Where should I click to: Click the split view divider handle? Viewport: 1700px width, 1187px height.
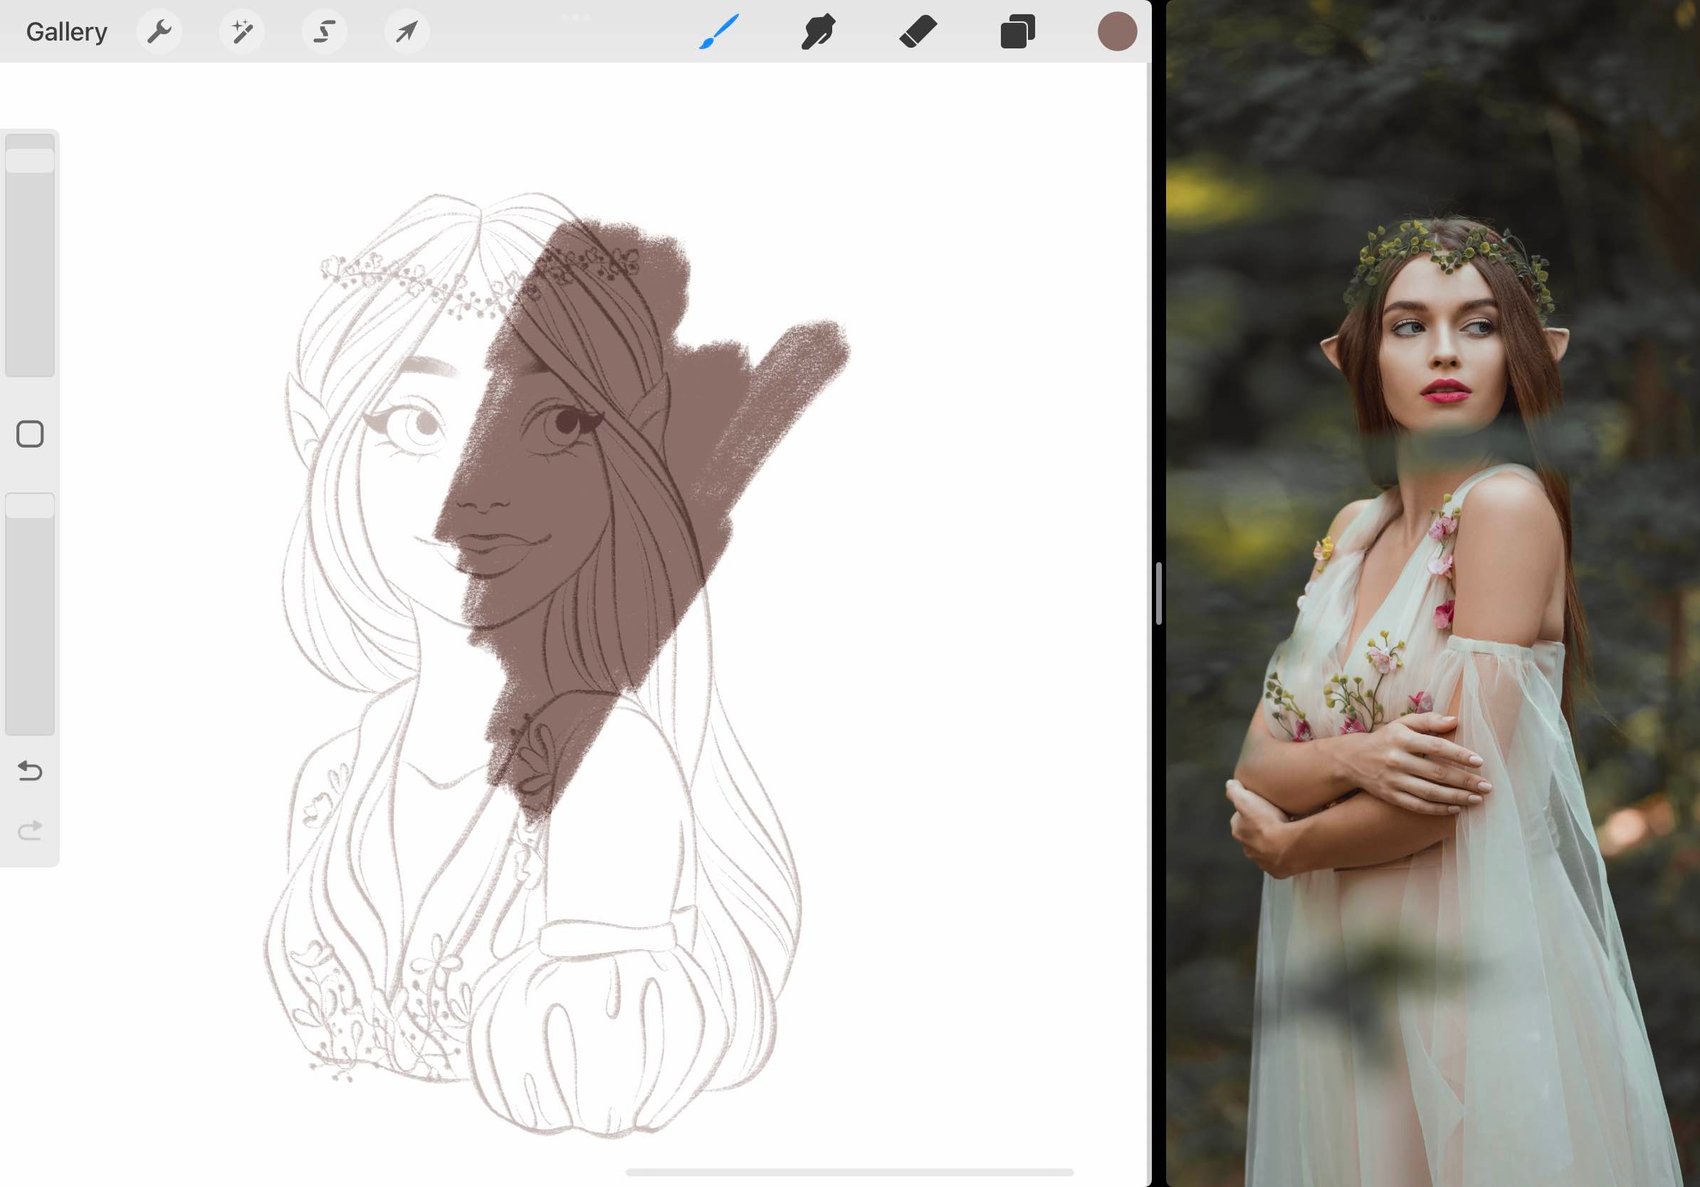(x=1158, y=593)
